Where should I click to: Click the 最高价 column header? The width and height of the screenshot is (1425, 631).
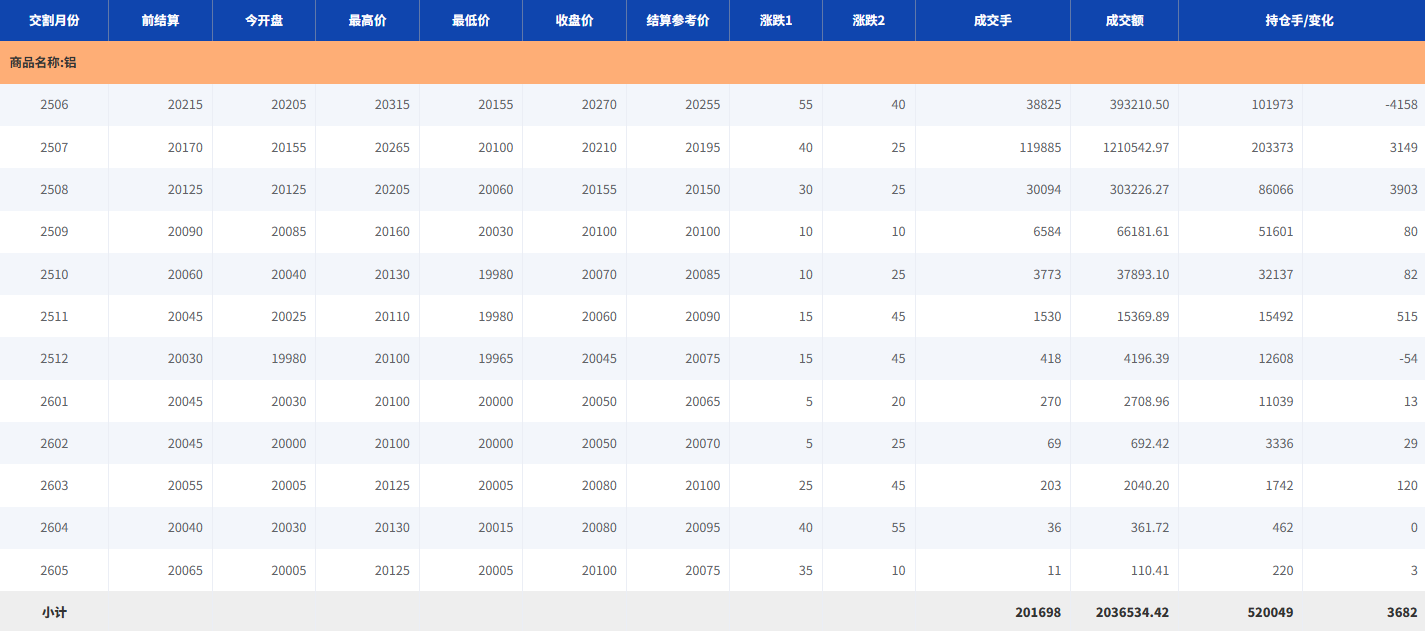tap(367, 20)
